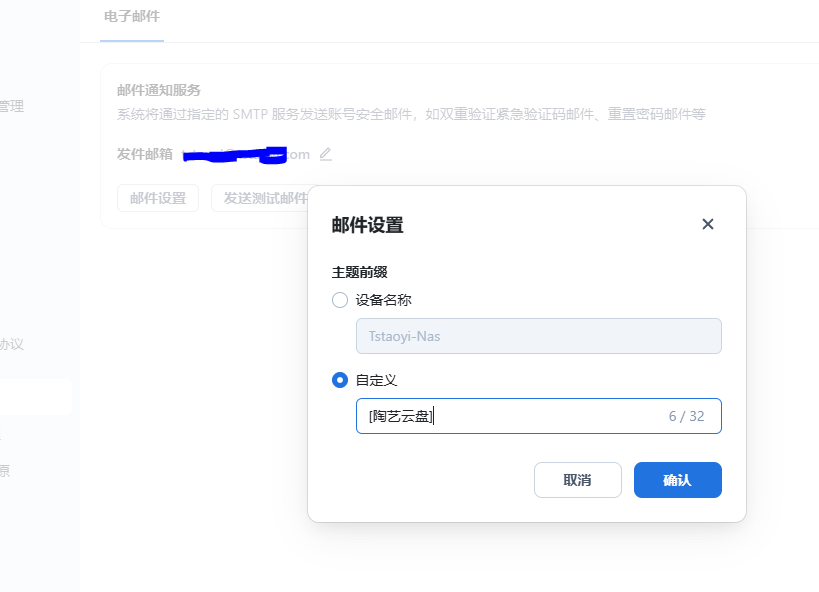The height and width of the screenshot is (592, 819).
Task: Close the 邮件设置 dialog with the X
Action: tap(708, 224)
